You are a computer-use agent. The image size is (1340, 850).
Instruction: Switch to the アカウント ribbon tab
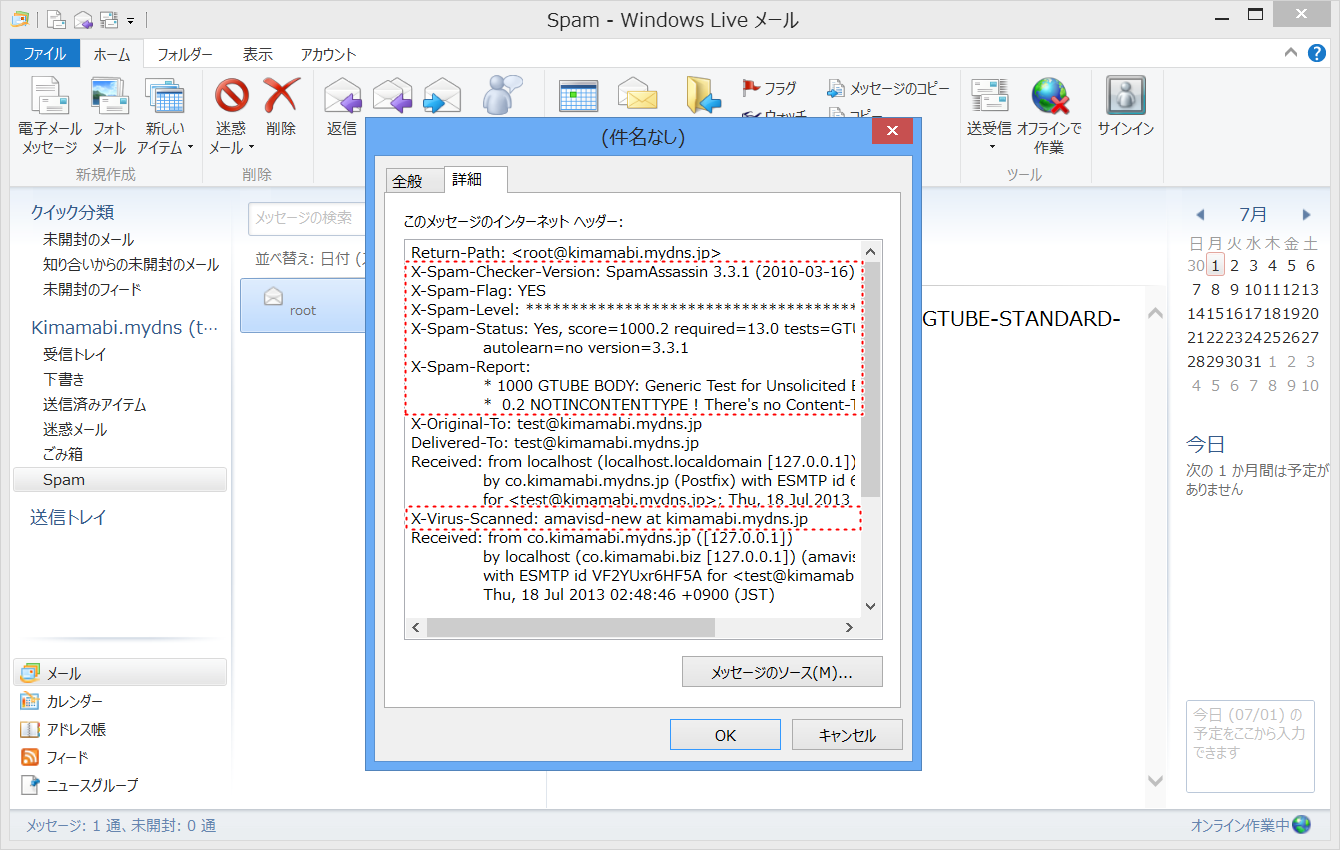tap(328, 54)
